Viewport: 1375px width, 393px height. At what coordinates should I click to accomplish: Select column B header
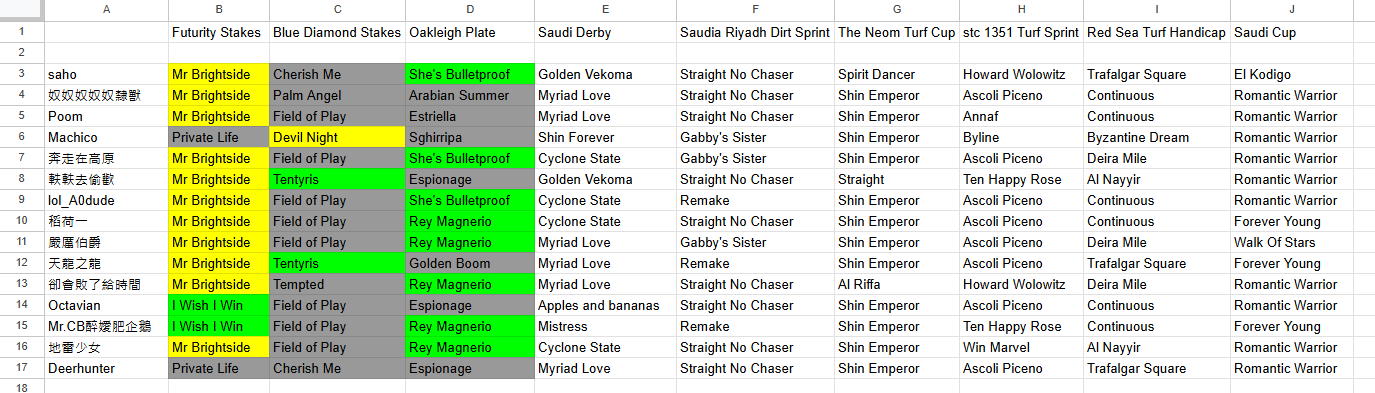219,10
